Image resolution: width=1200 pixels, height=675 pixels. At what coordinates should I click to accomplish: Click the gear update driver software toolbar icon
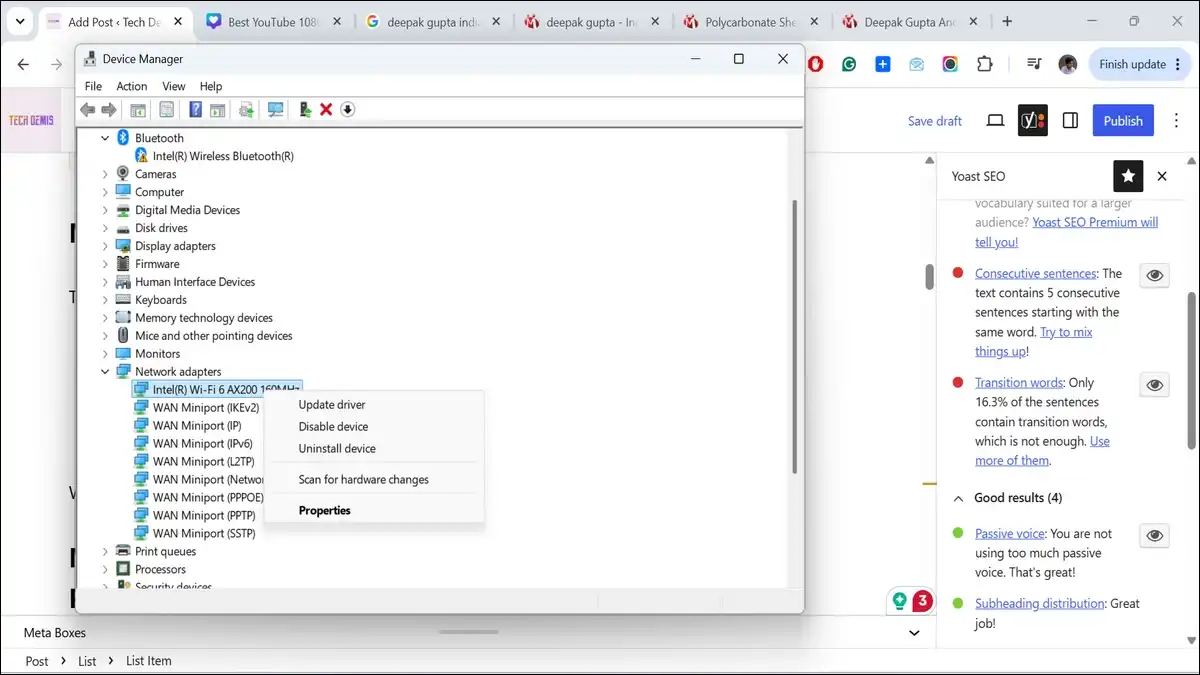(x=245, y=110)
